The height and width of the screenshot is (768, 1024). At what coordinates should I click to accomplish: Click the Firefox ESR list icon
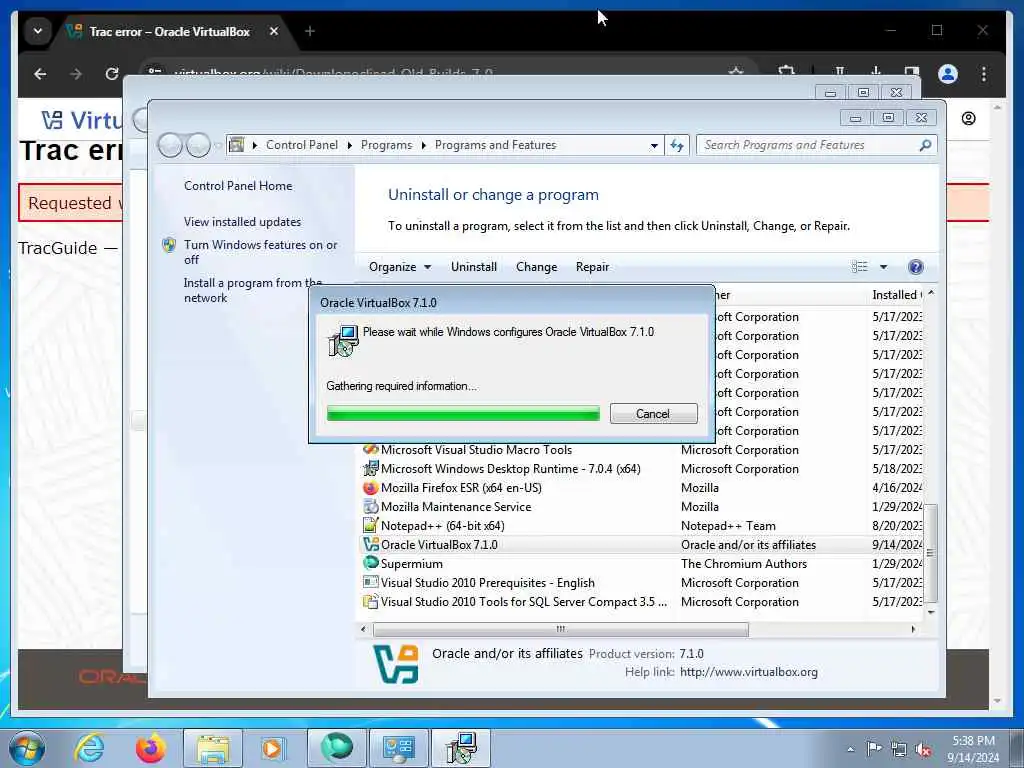coord(370,487)
